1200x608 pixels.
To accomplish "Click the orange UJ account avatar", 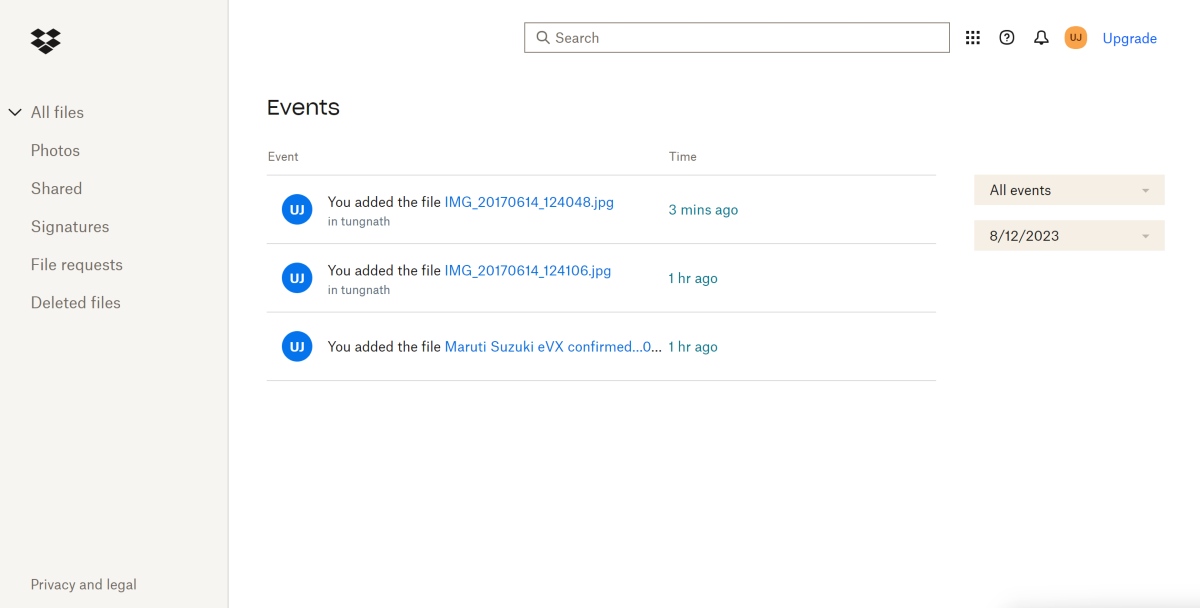I will coord(1075,38).
